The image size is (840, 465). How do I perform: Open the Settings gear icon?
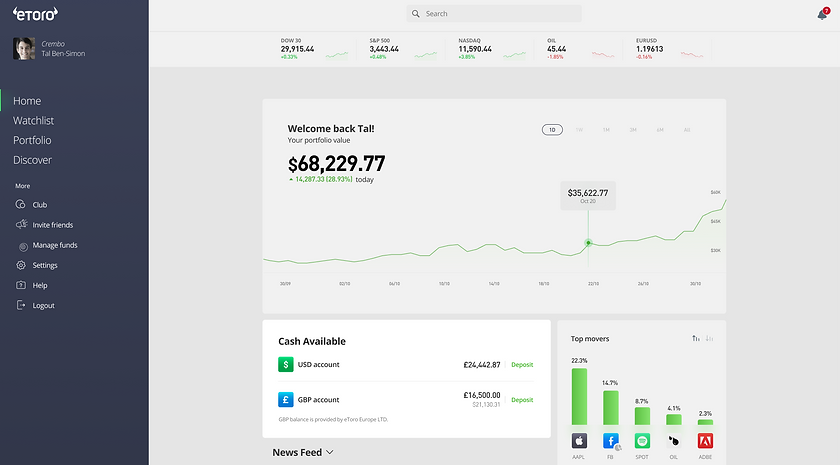click(21, 265)
